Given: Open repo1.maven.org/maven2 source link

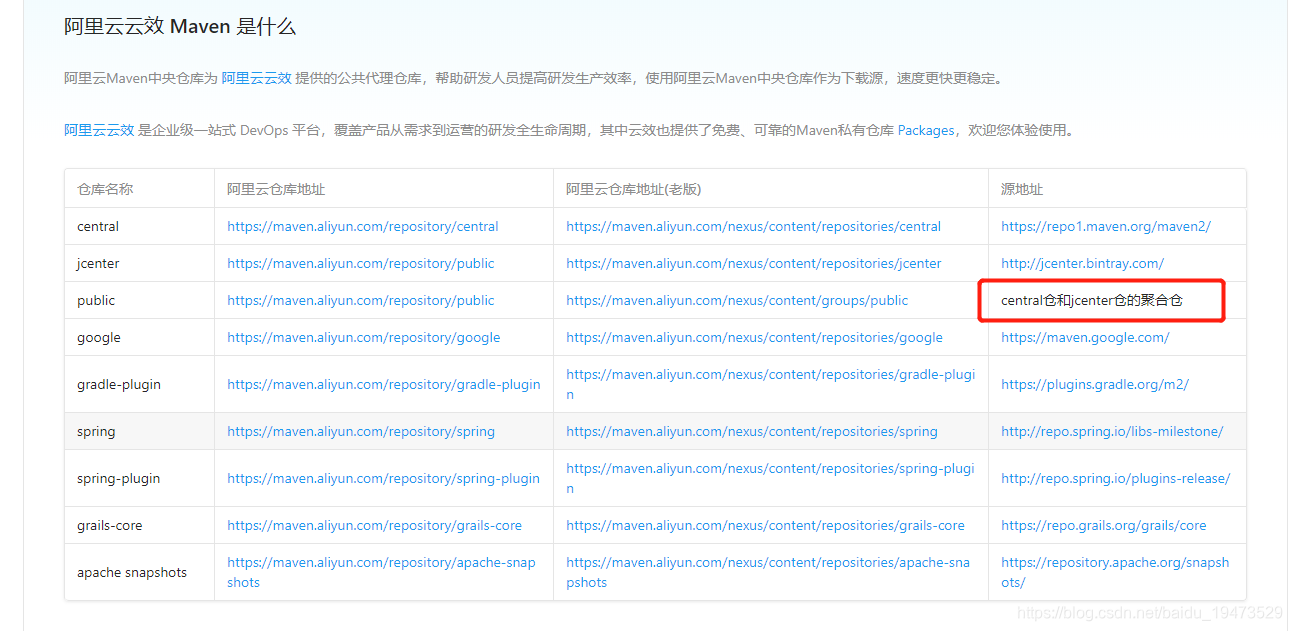Looking at the screenshot, I should pyautogui.click(x=1106, y=226).
